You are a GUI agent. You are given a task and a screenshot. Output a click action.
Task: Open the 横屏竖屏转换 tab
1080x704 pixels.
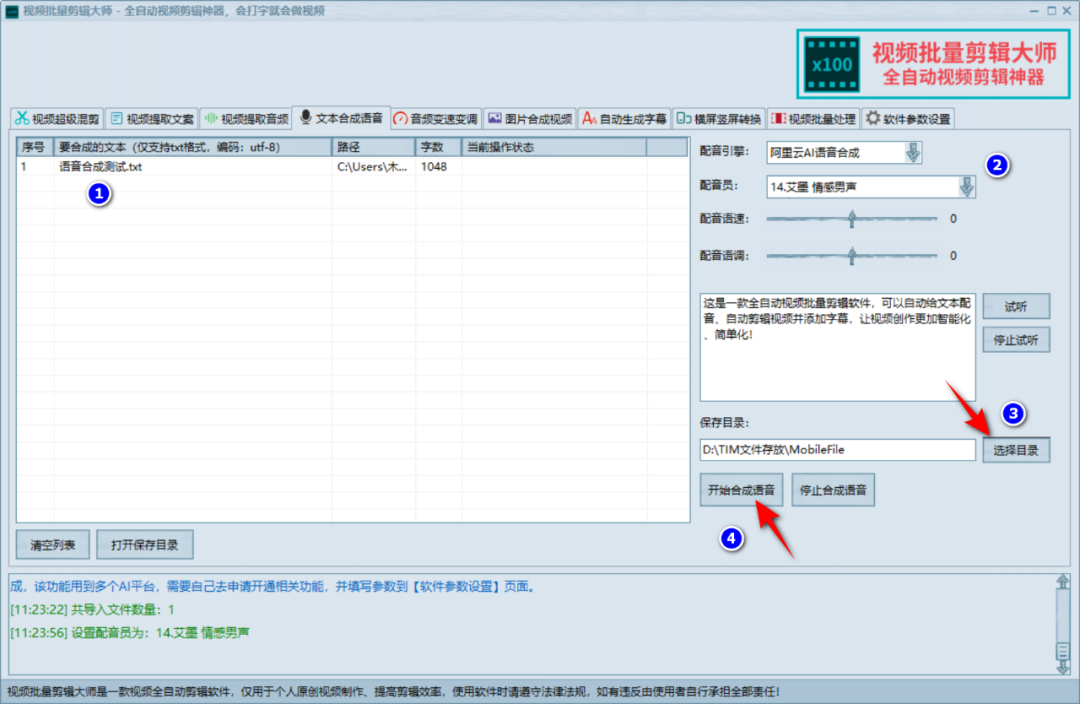[x=719, y=118]
